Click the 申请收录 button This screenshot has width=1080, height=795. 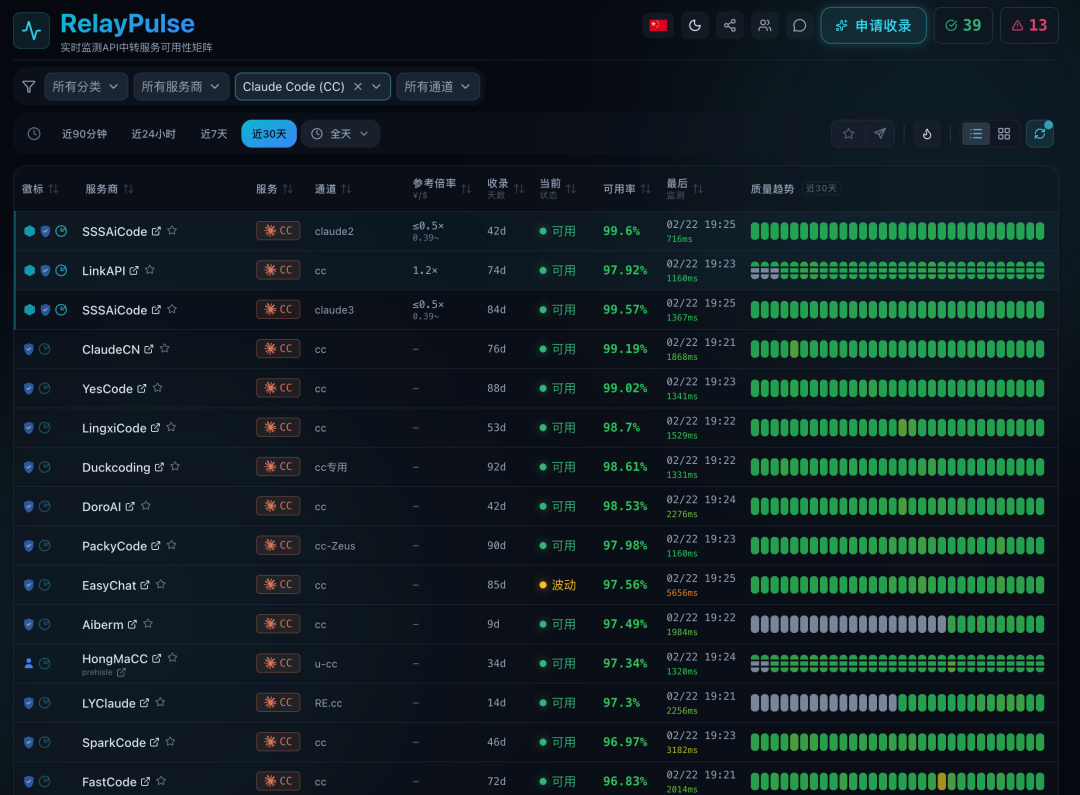(874, 26)
